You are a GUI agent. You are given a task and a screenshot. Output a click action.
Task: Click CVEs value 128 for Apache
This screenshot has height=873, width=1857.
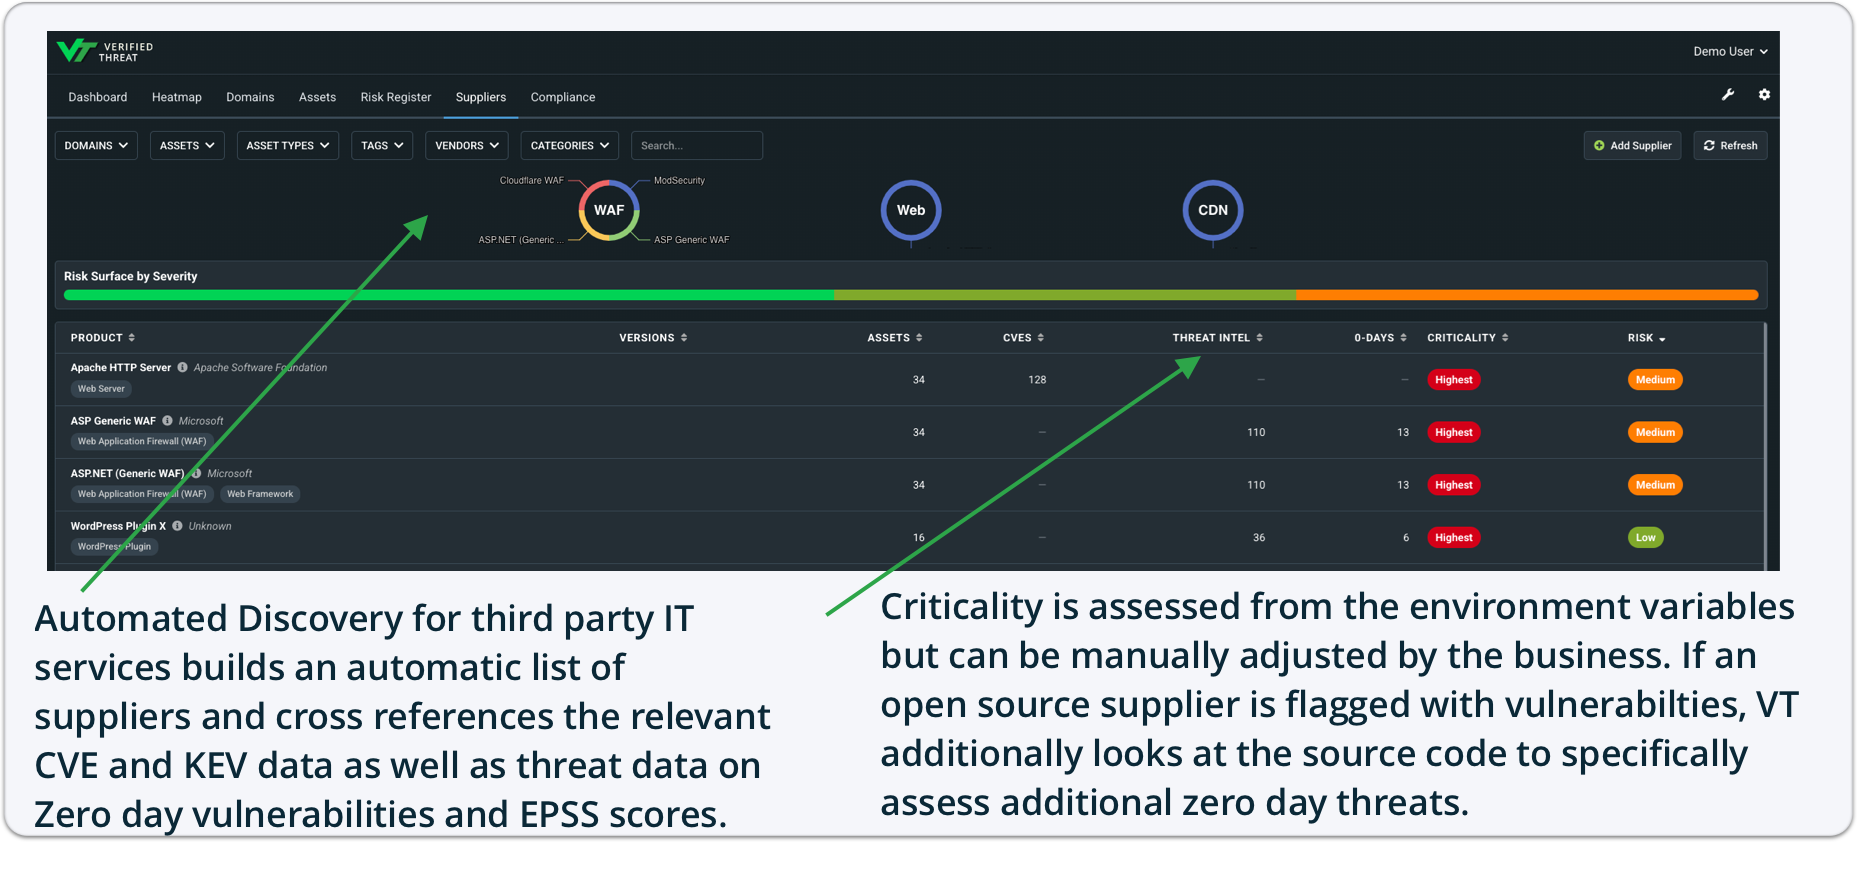click(1037, 380)
